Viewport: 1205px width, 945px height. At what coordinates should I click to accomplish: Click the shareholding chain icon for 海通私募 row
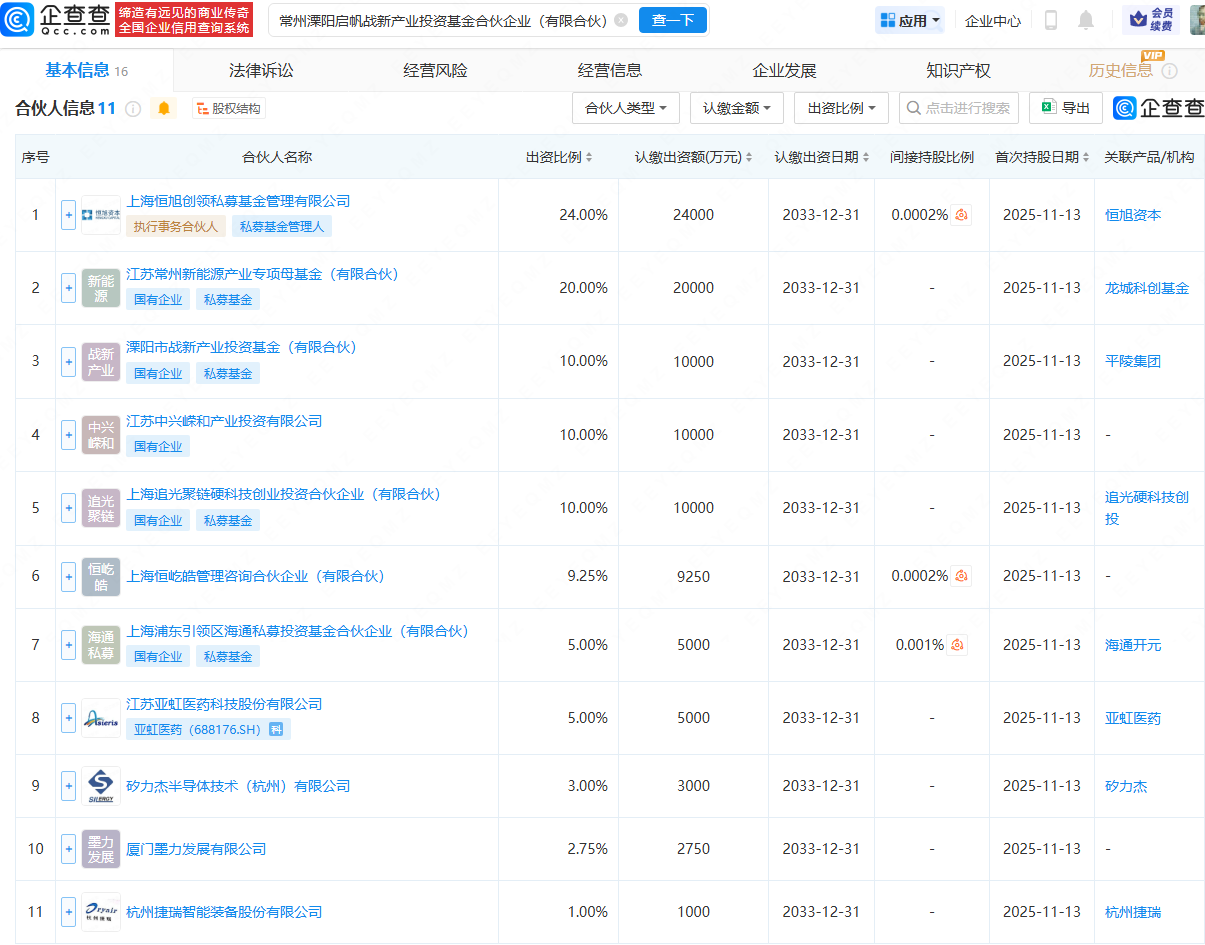pyautogui.click(x=958, y=645)
